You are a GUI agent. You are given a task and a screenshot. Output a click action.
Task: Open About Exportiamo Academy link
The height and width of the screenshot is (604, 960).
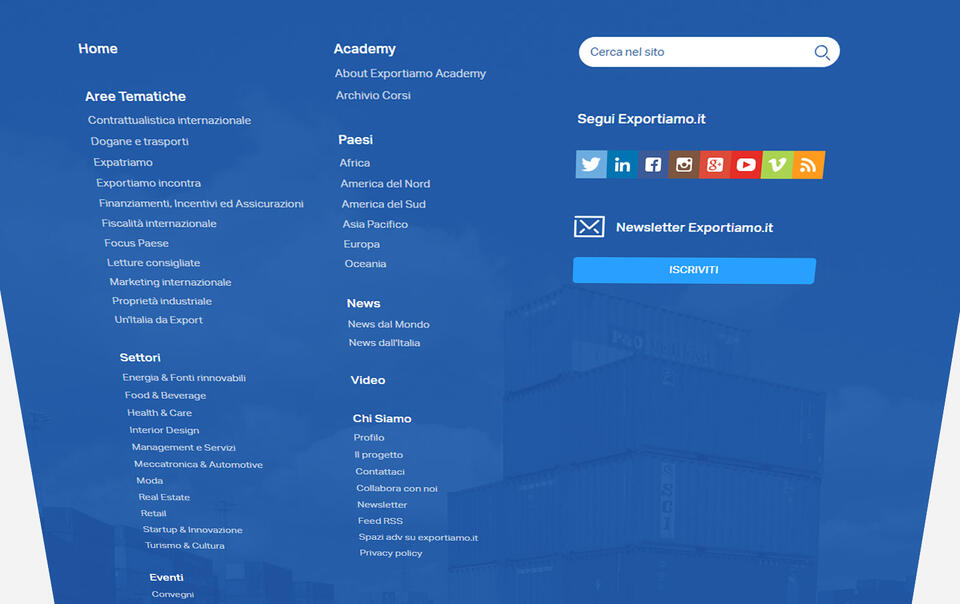(410, 73)
